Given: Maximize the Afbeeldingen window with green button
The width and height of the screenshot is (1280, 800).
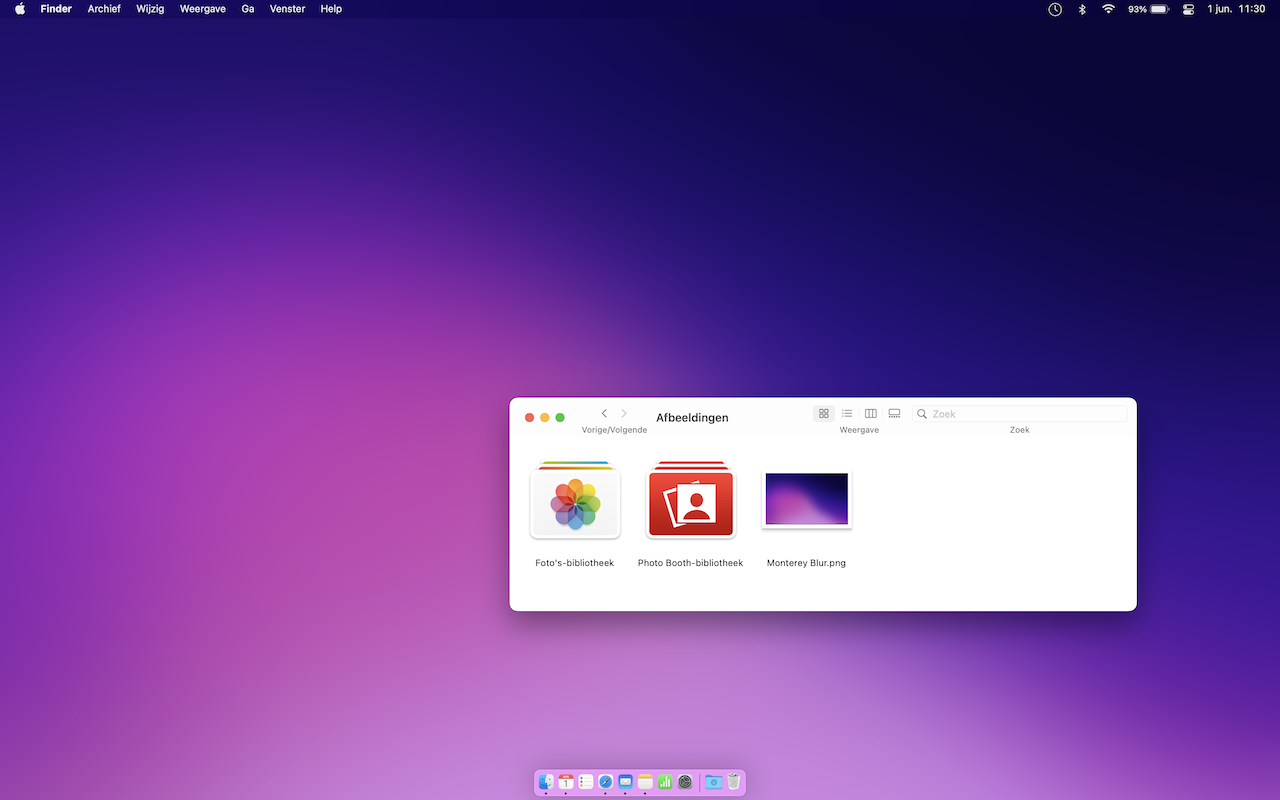Looking at the screenshot, I should 560,417.
